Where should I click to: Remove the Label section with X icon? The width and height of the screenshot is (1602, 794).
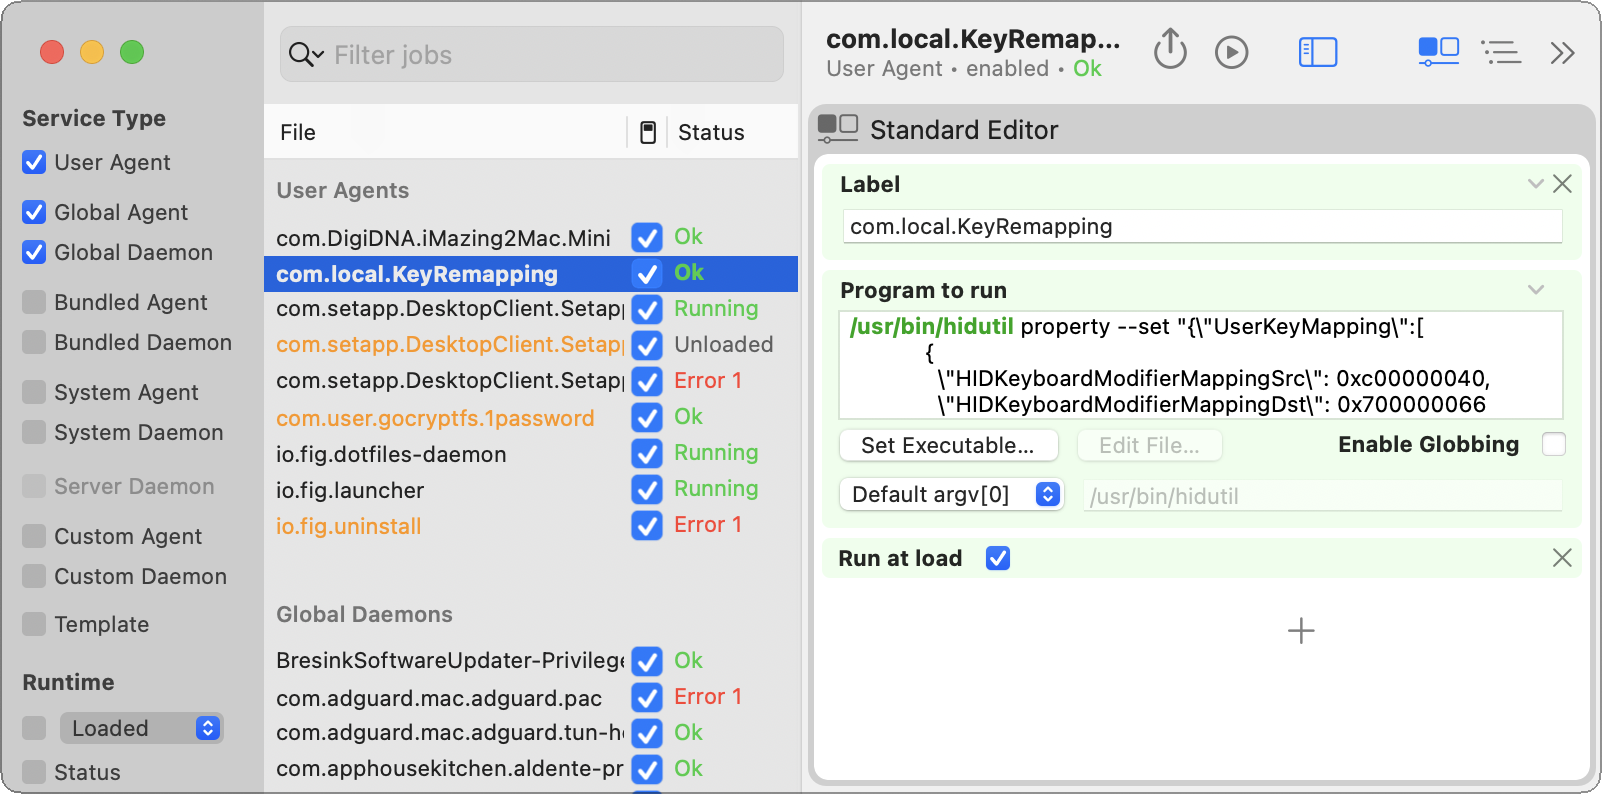[x=1562, y=184]
